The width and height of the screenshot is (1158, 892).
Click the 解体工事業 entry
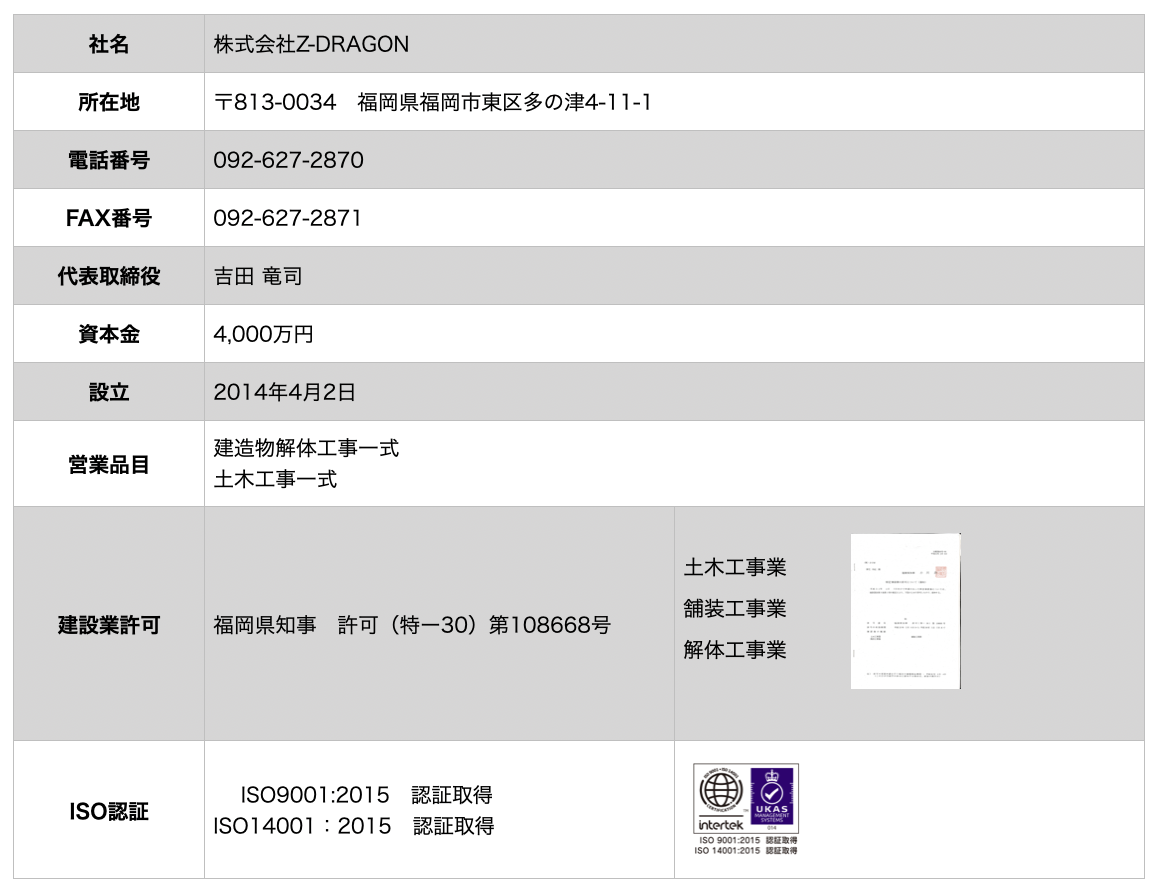[x=735, y=650]
